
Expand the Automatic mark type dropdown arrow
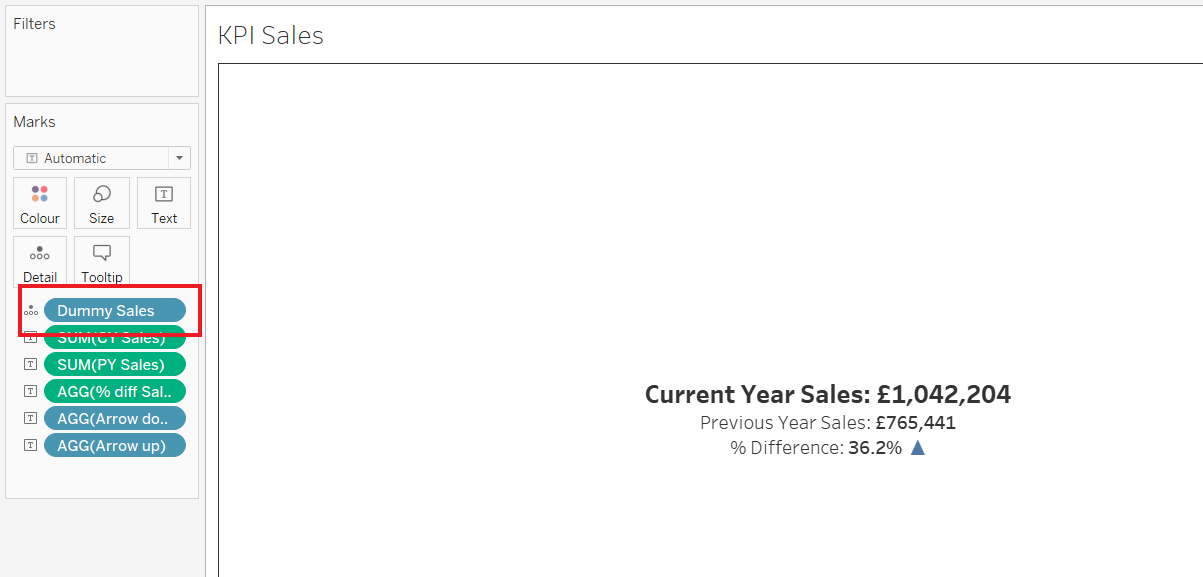pyautogui.click(x=179, y=158)
